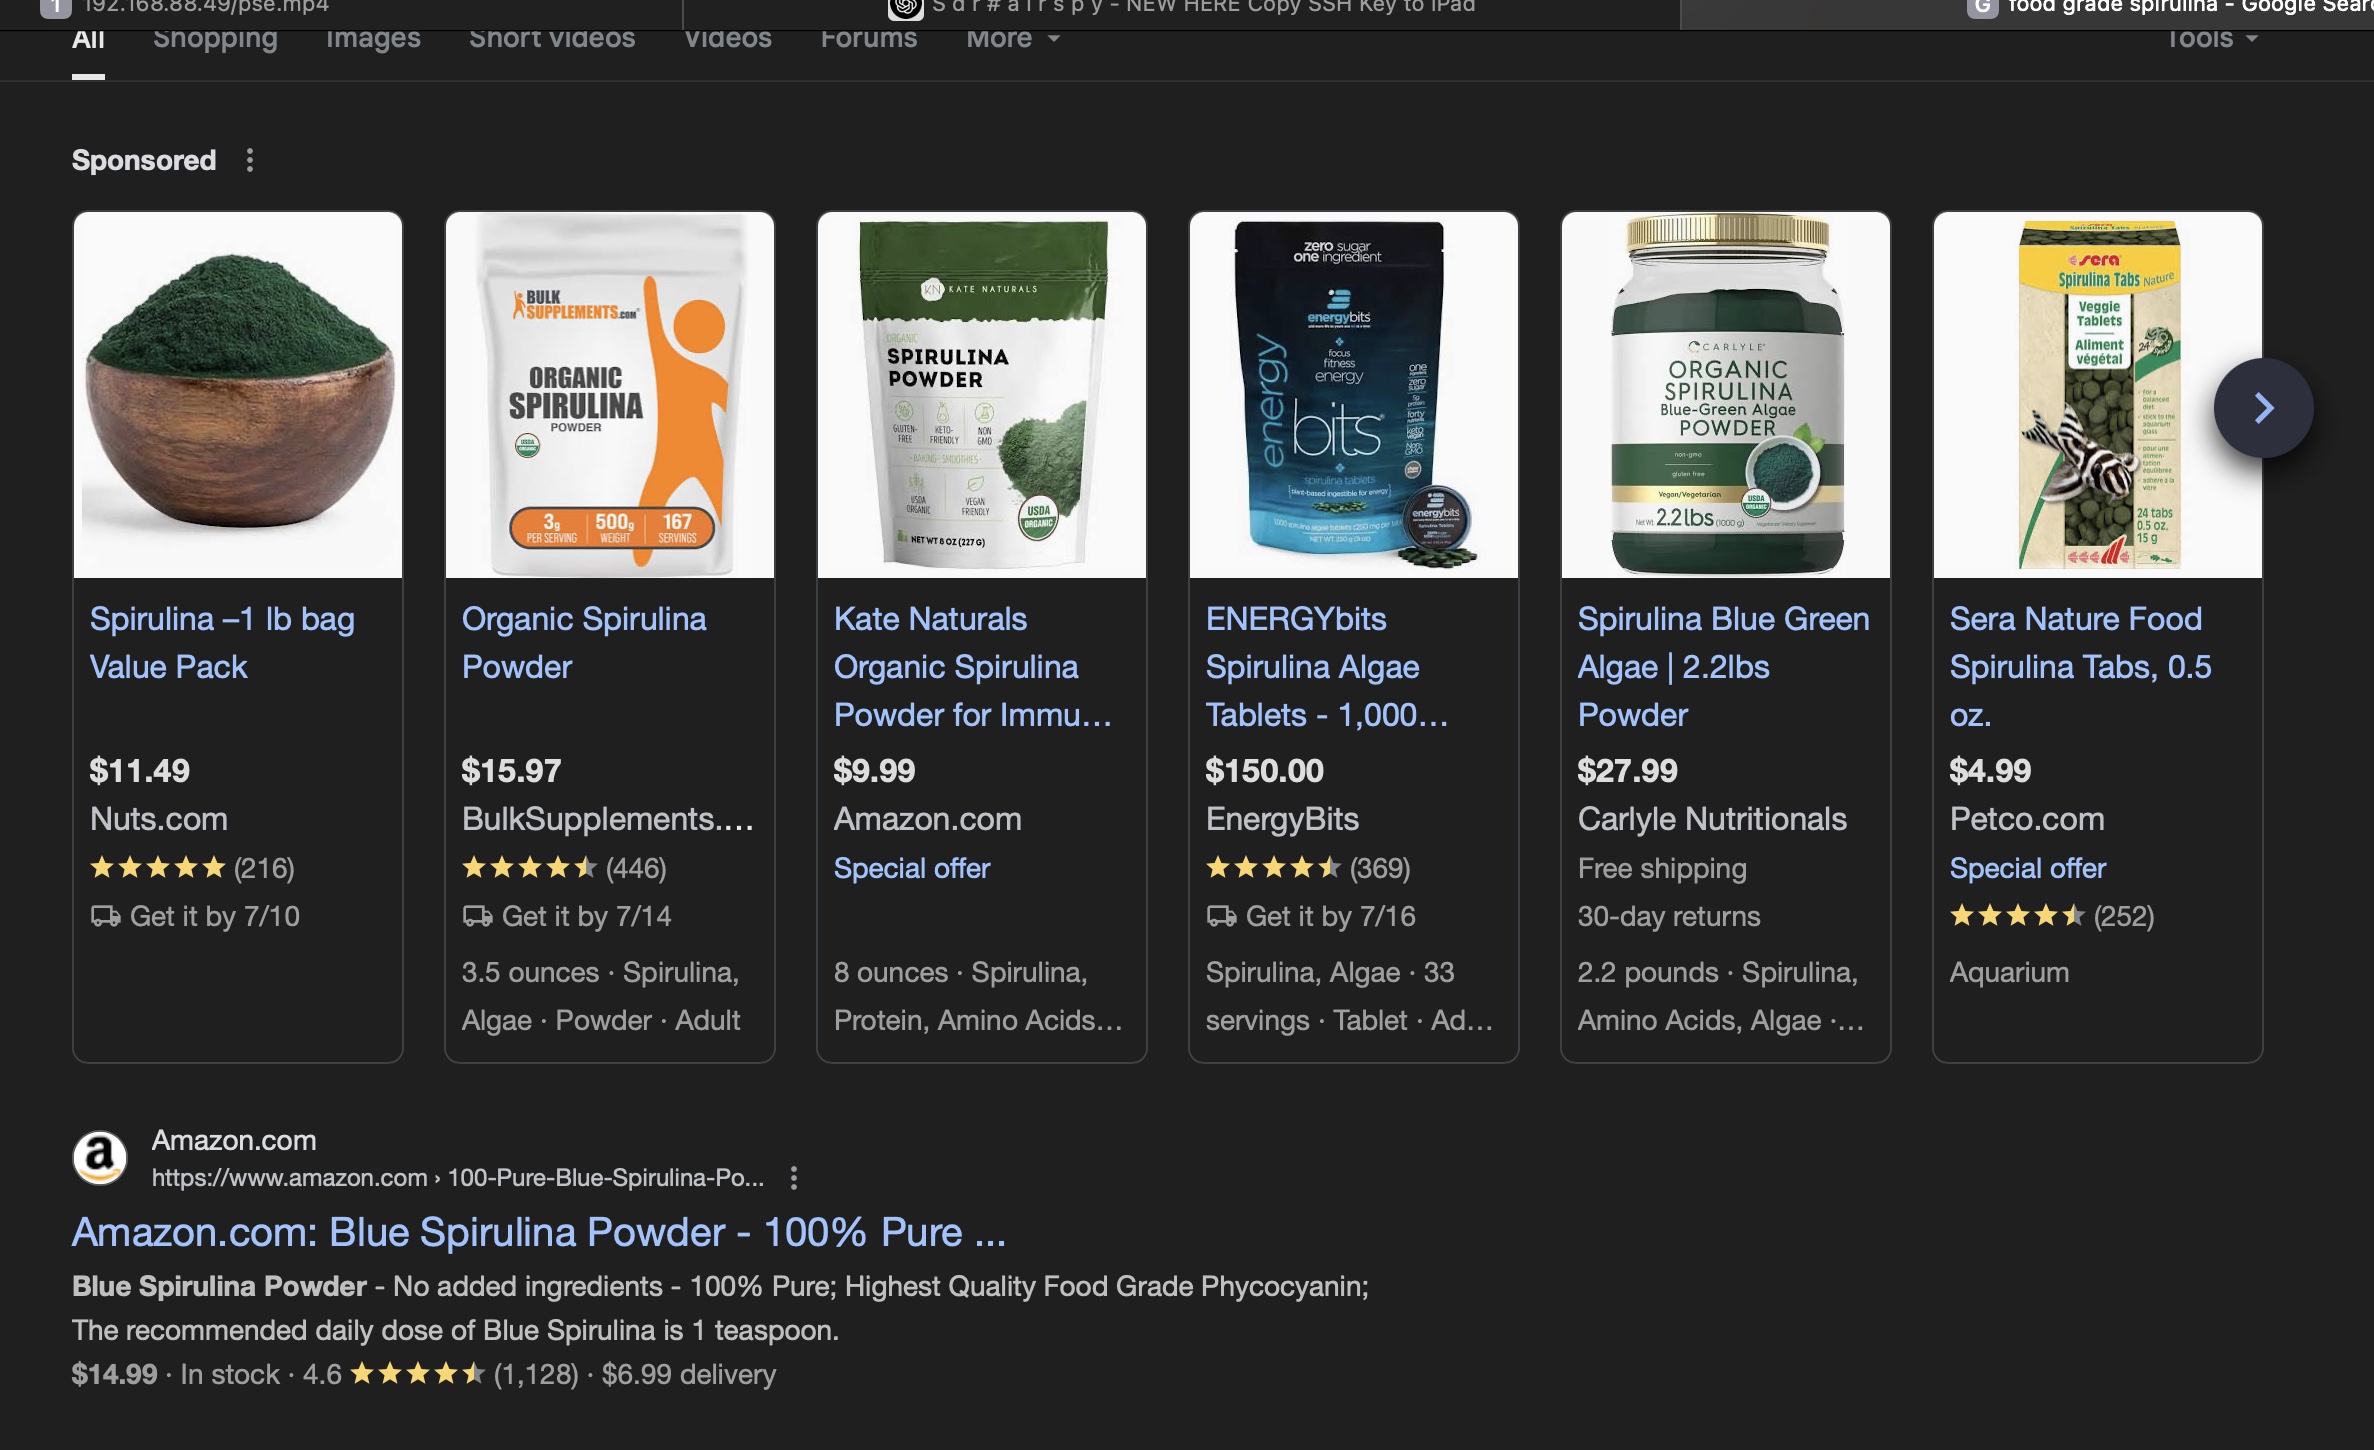Switch to the Forums tab
The image size is (2374, 1450).
click(x=869, y=38)
